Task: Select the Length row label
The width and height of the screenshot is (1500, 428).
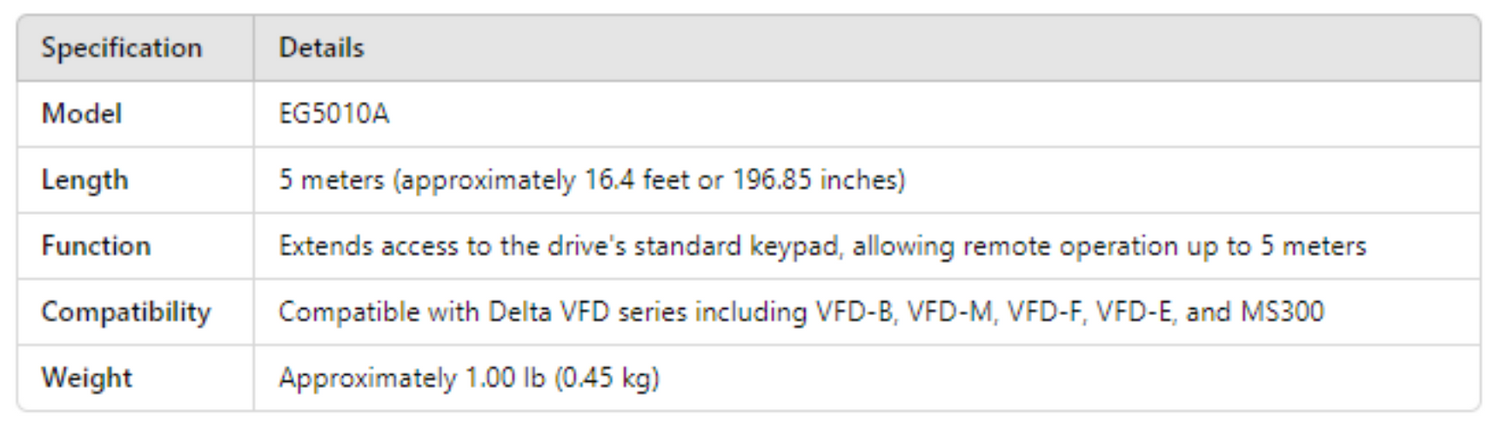Action: tap(84, 180)
